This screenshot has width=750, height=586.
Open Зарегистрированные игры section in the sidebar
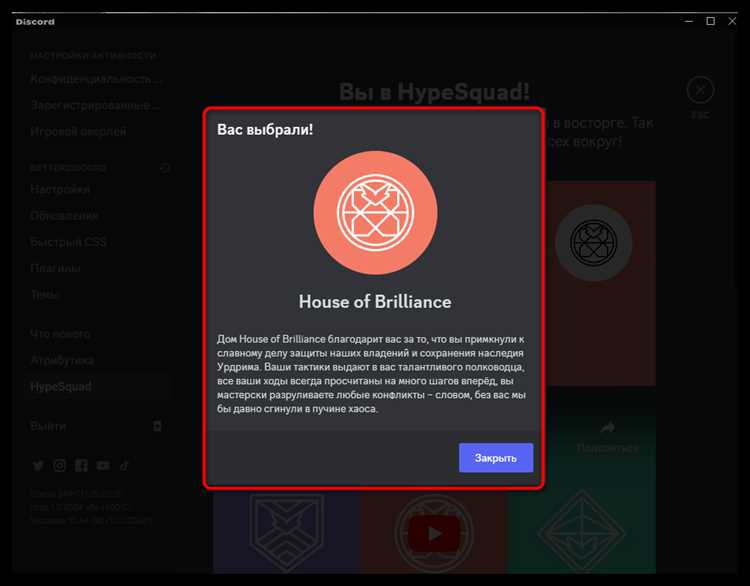[97, 105]
